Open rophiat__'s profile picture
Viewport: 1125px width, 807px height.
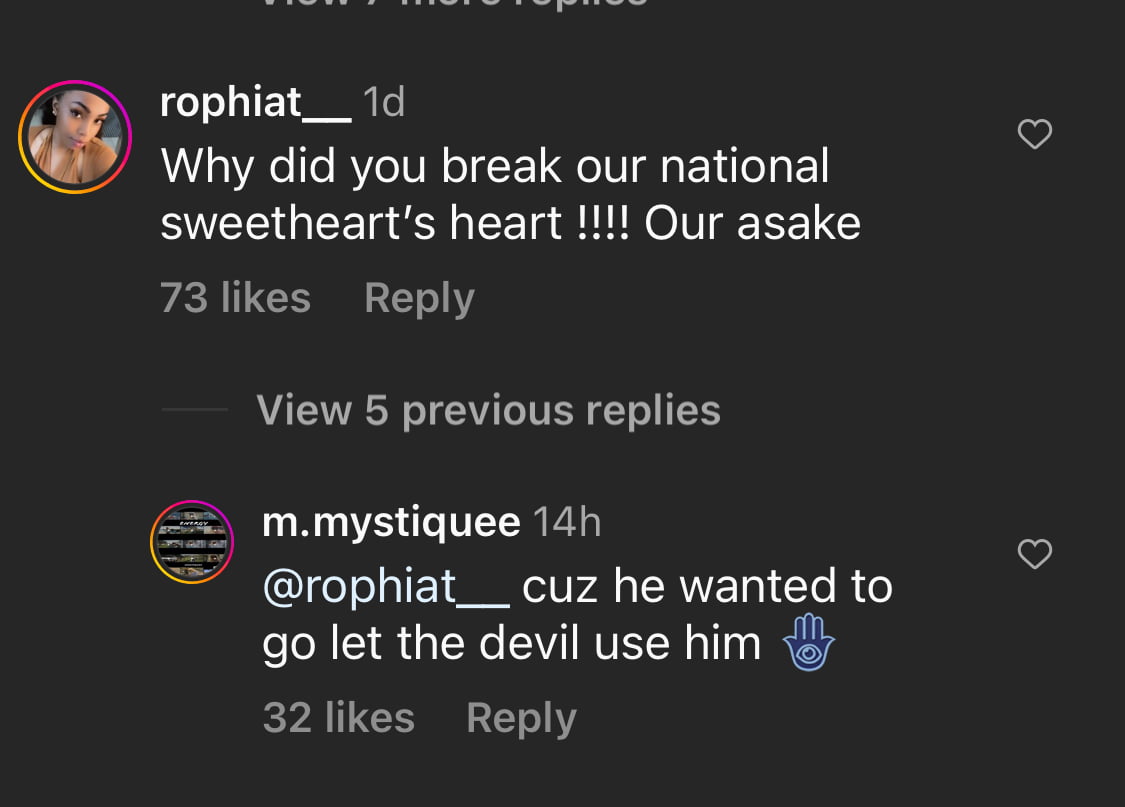tap(75, 135)
